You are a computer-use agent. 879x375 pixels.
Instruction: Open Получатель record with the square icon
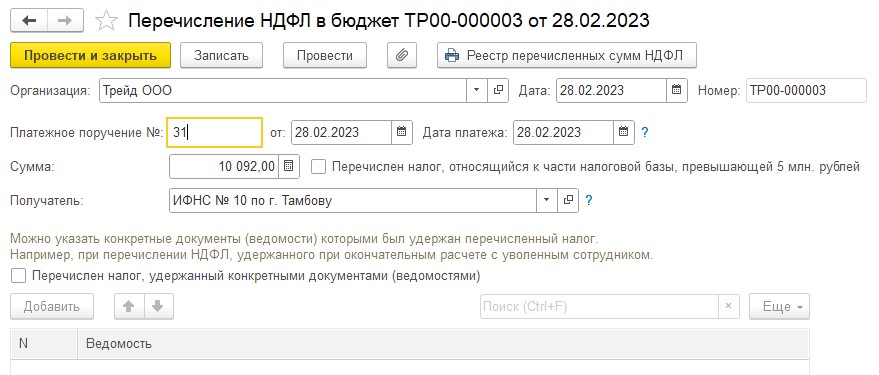[x=568, y=200]
